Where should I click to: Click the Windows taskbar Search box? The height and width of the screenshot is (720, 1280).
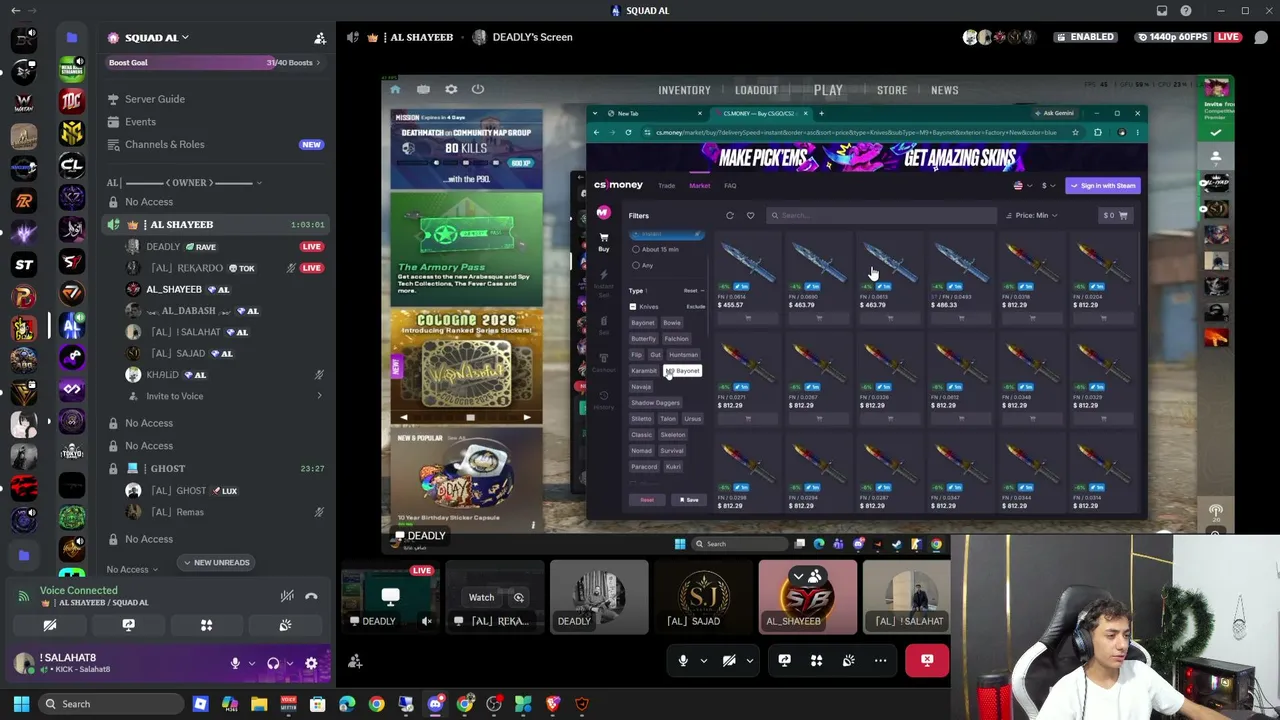point(112,704)
